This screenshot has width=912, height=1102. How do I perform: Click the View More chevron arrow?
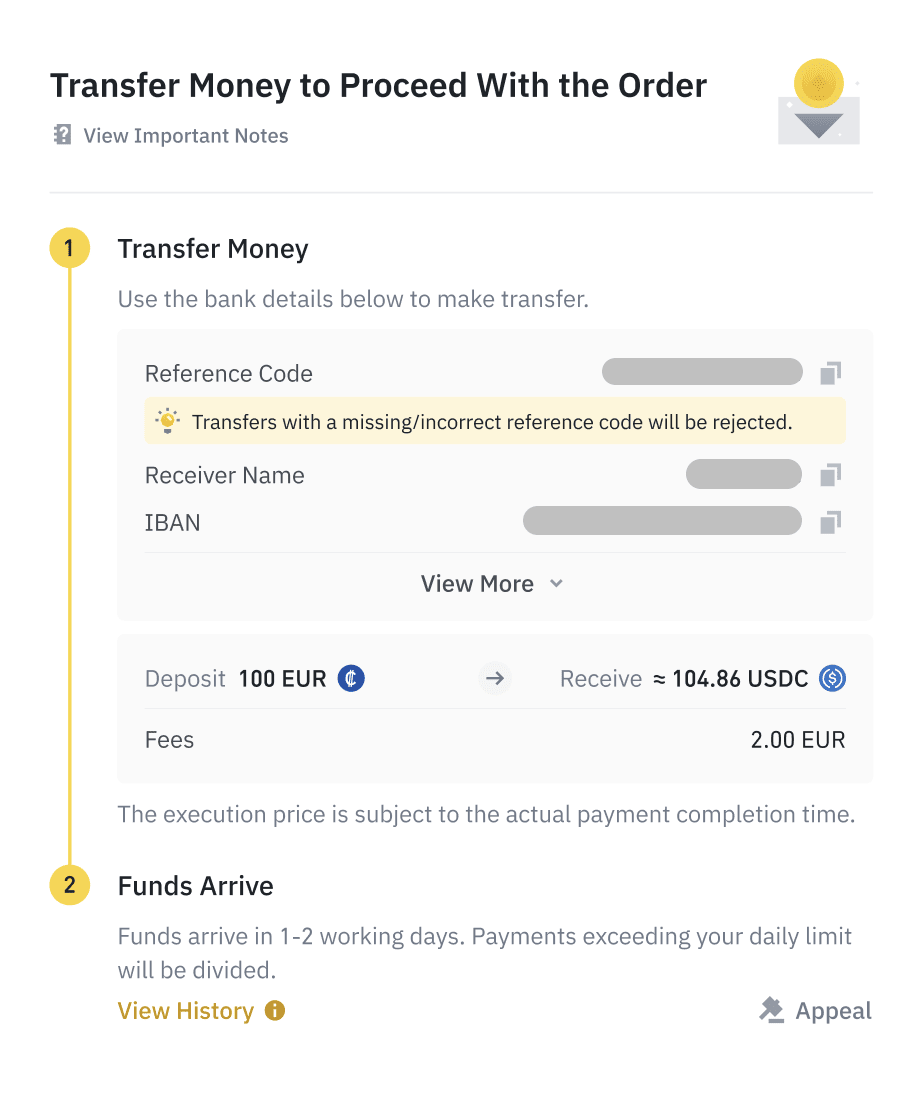(x=557, y=584)
